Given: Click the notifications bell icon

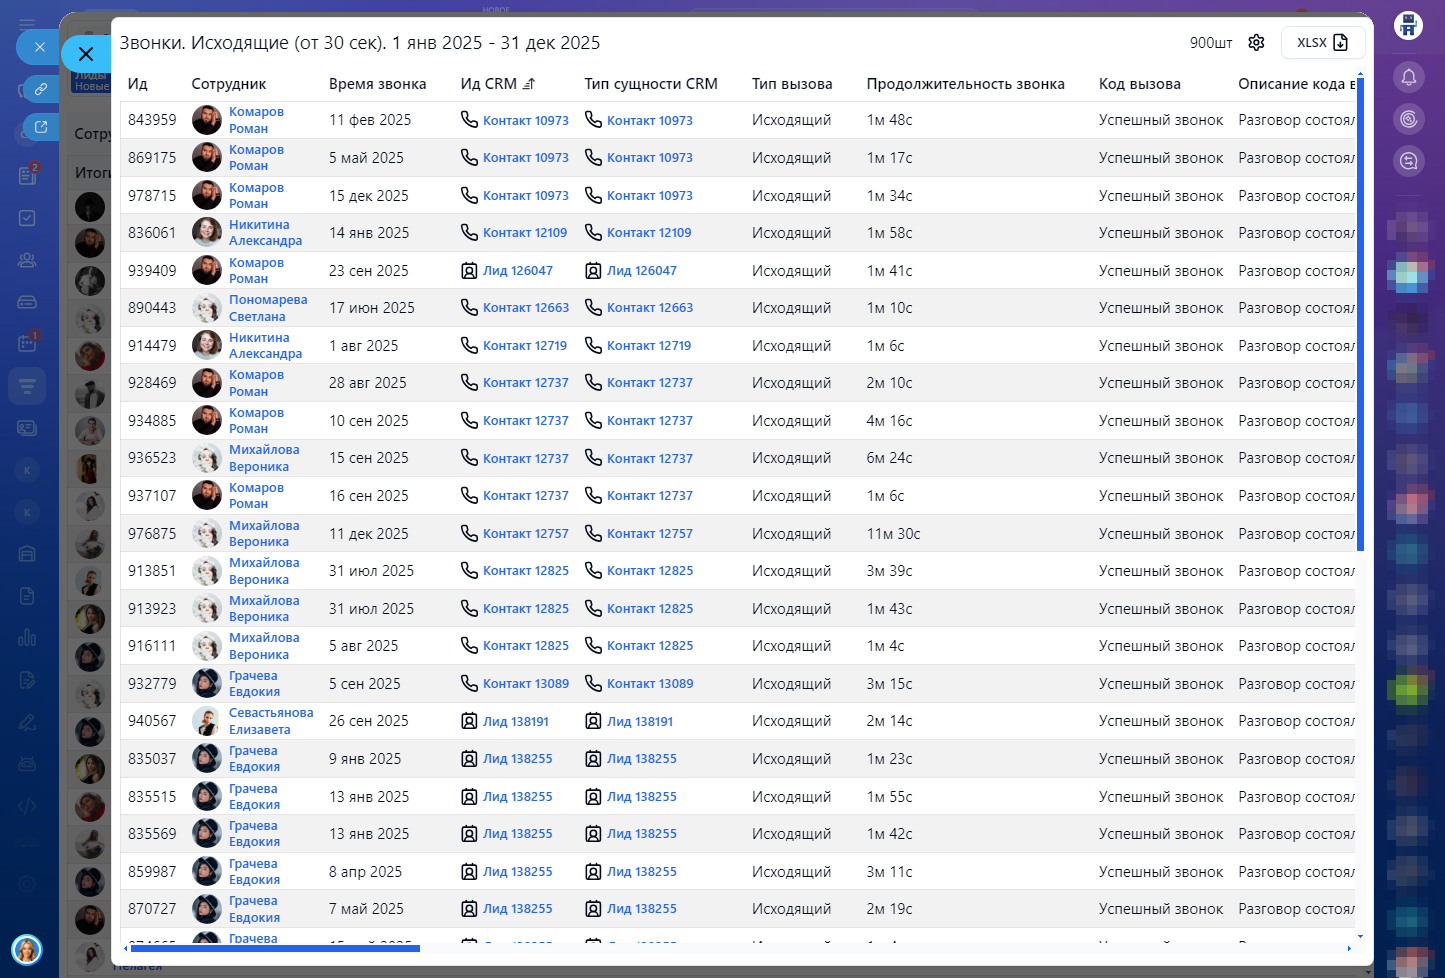Looking at the screenshot, I should click(x=1408, y=77).
